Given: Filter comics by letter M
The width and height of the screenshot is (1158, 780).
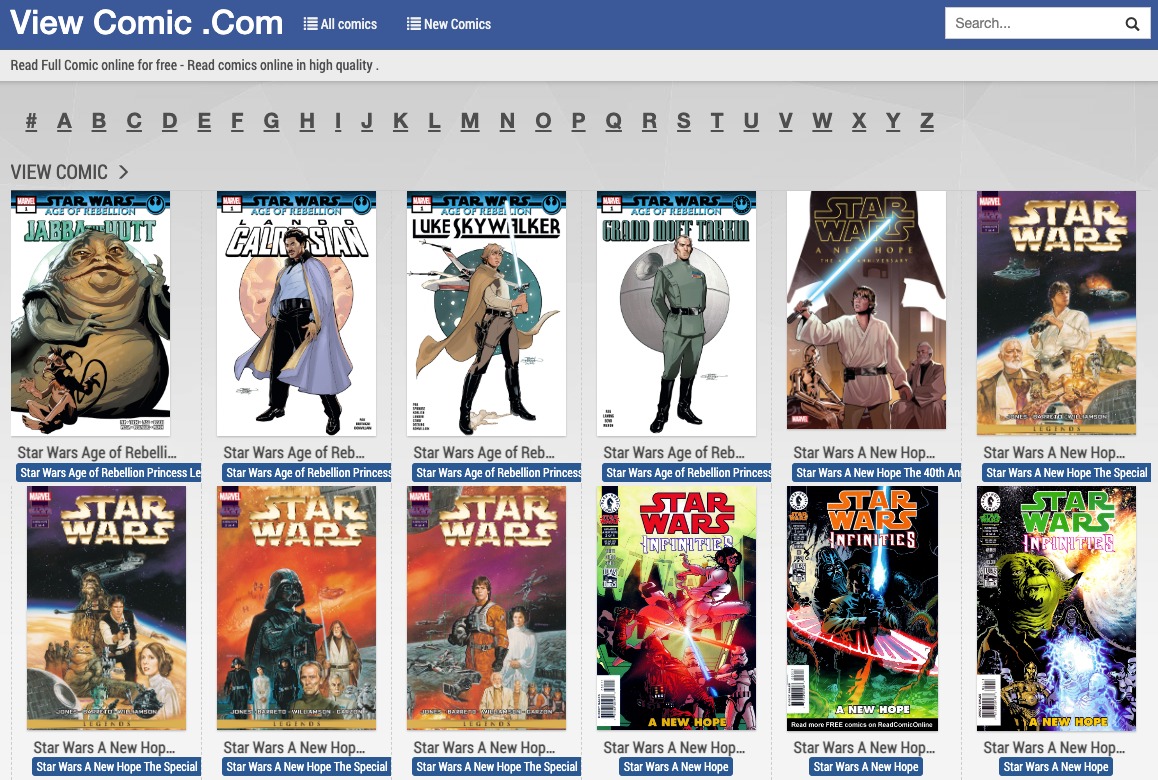Looking at the screenshot, I should 470,121.
